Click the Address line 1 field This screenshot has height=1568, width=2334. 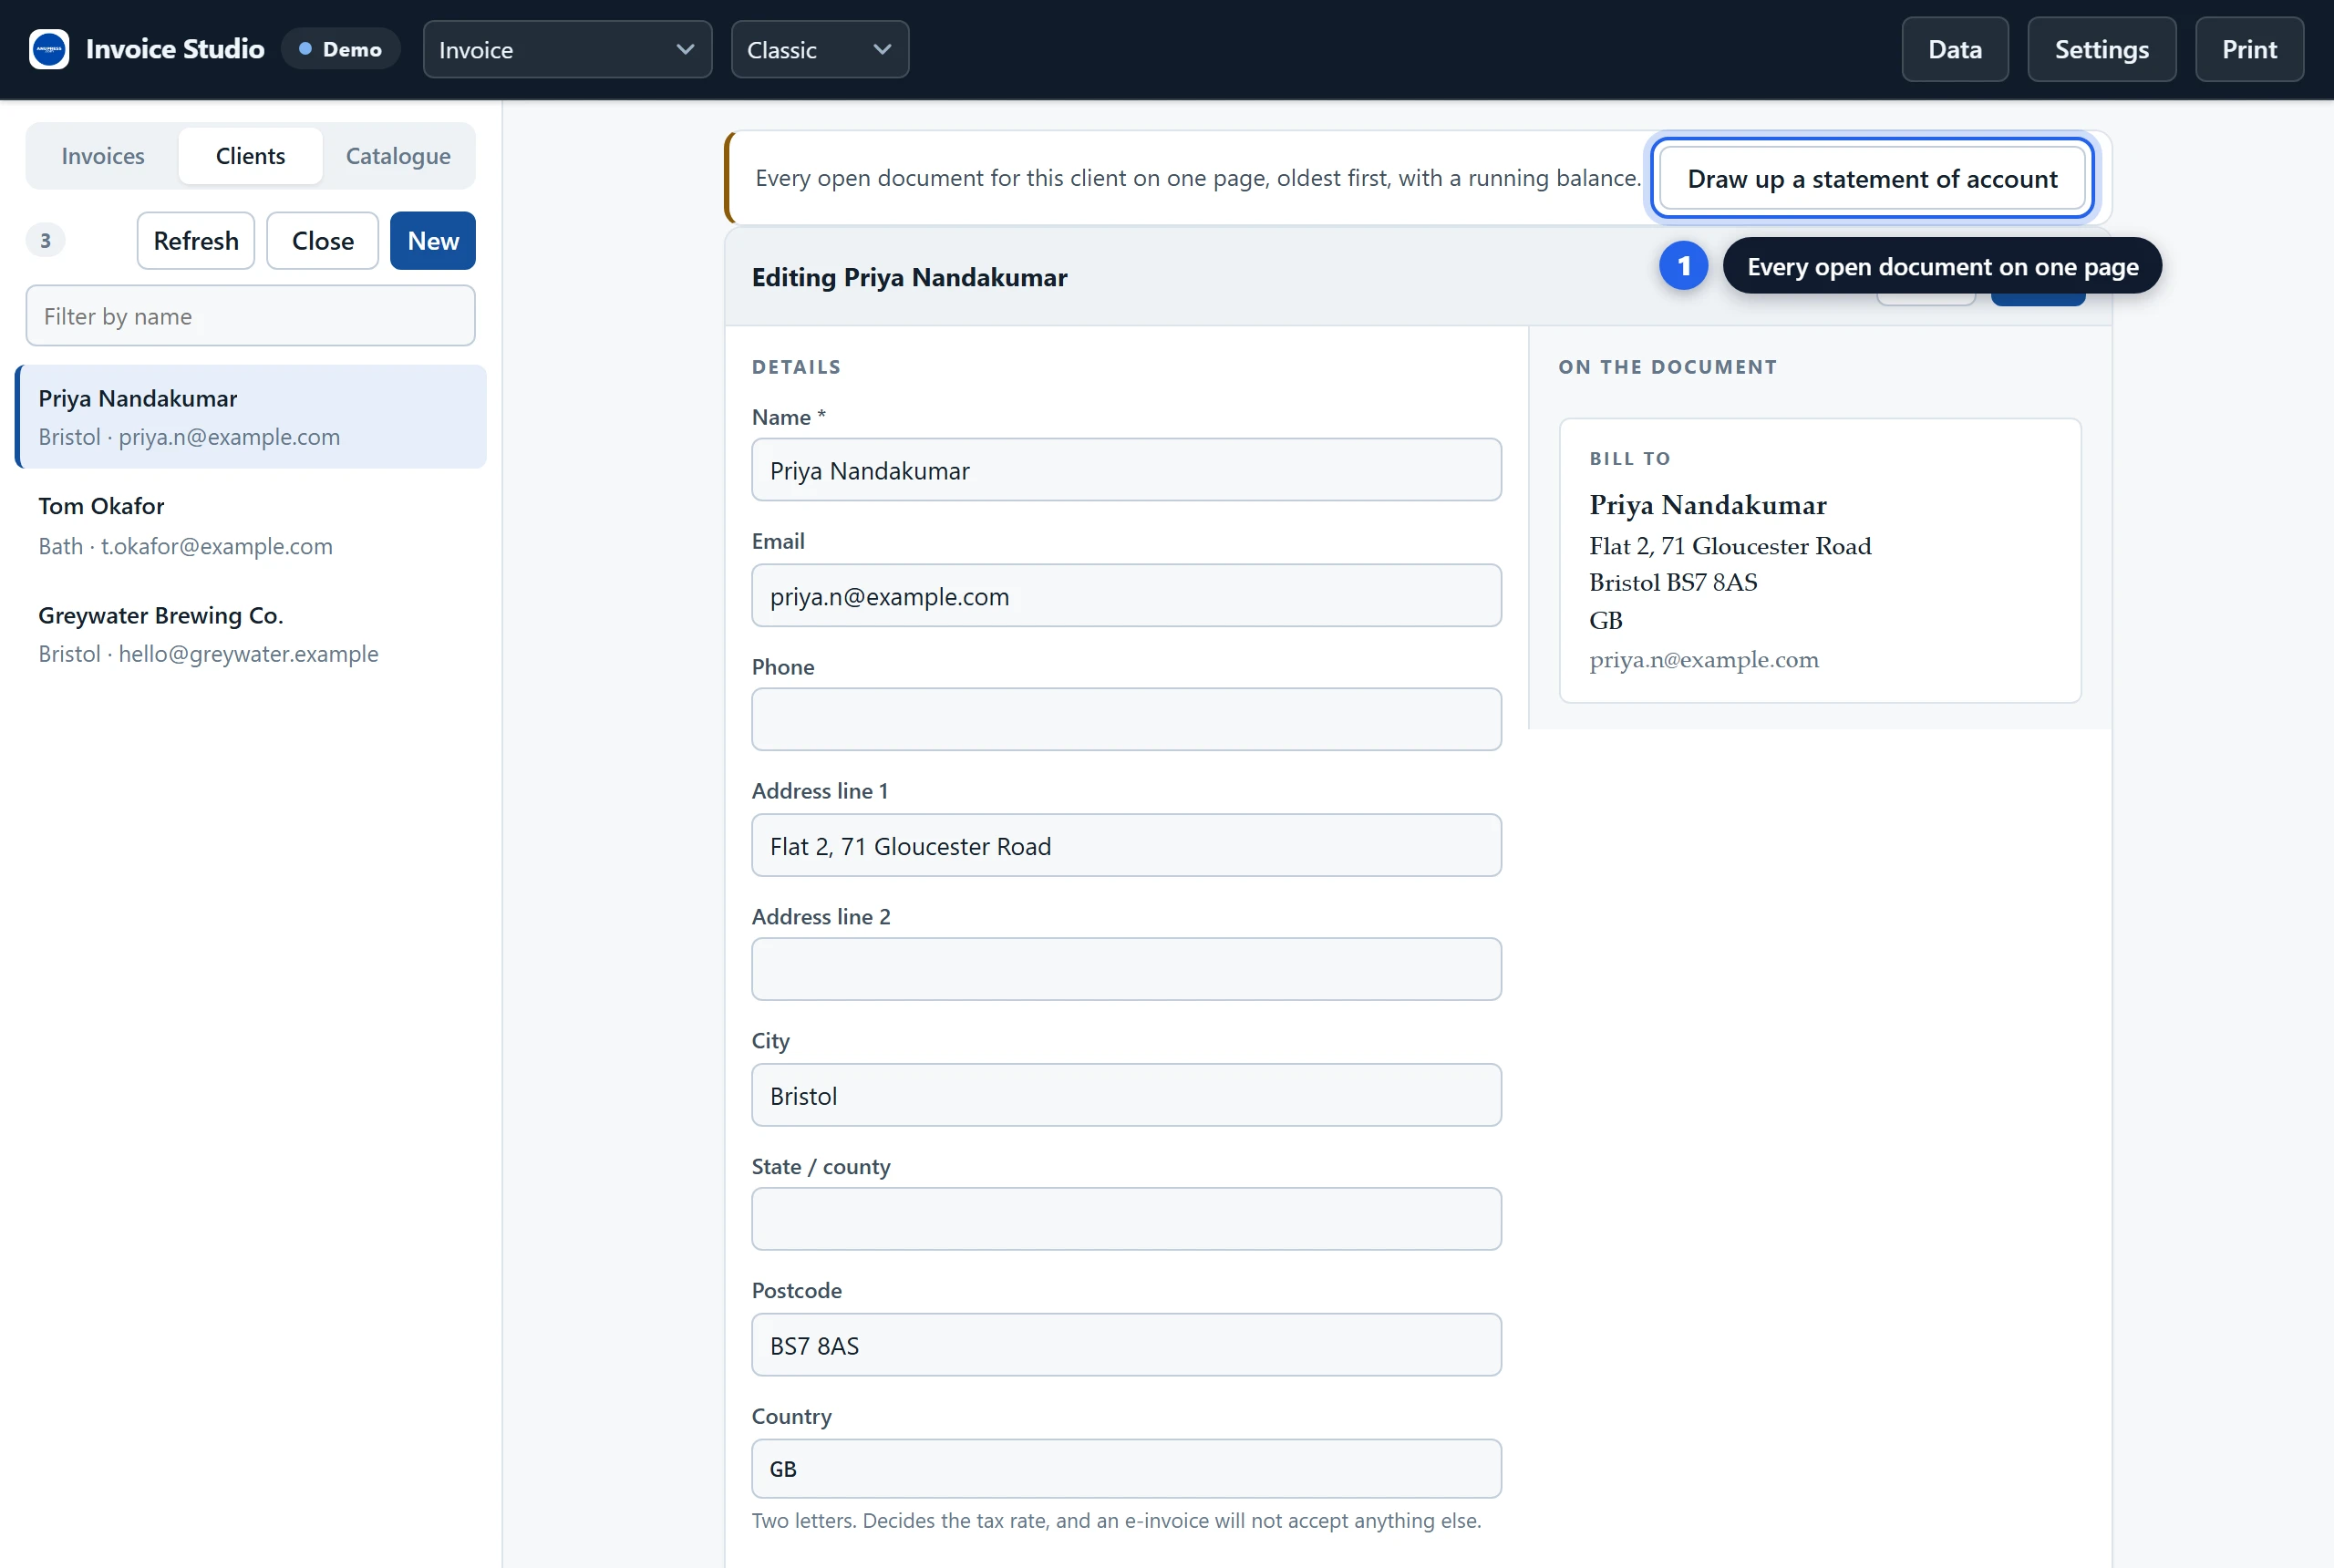pyautogui.click(x=1126, y=846)
